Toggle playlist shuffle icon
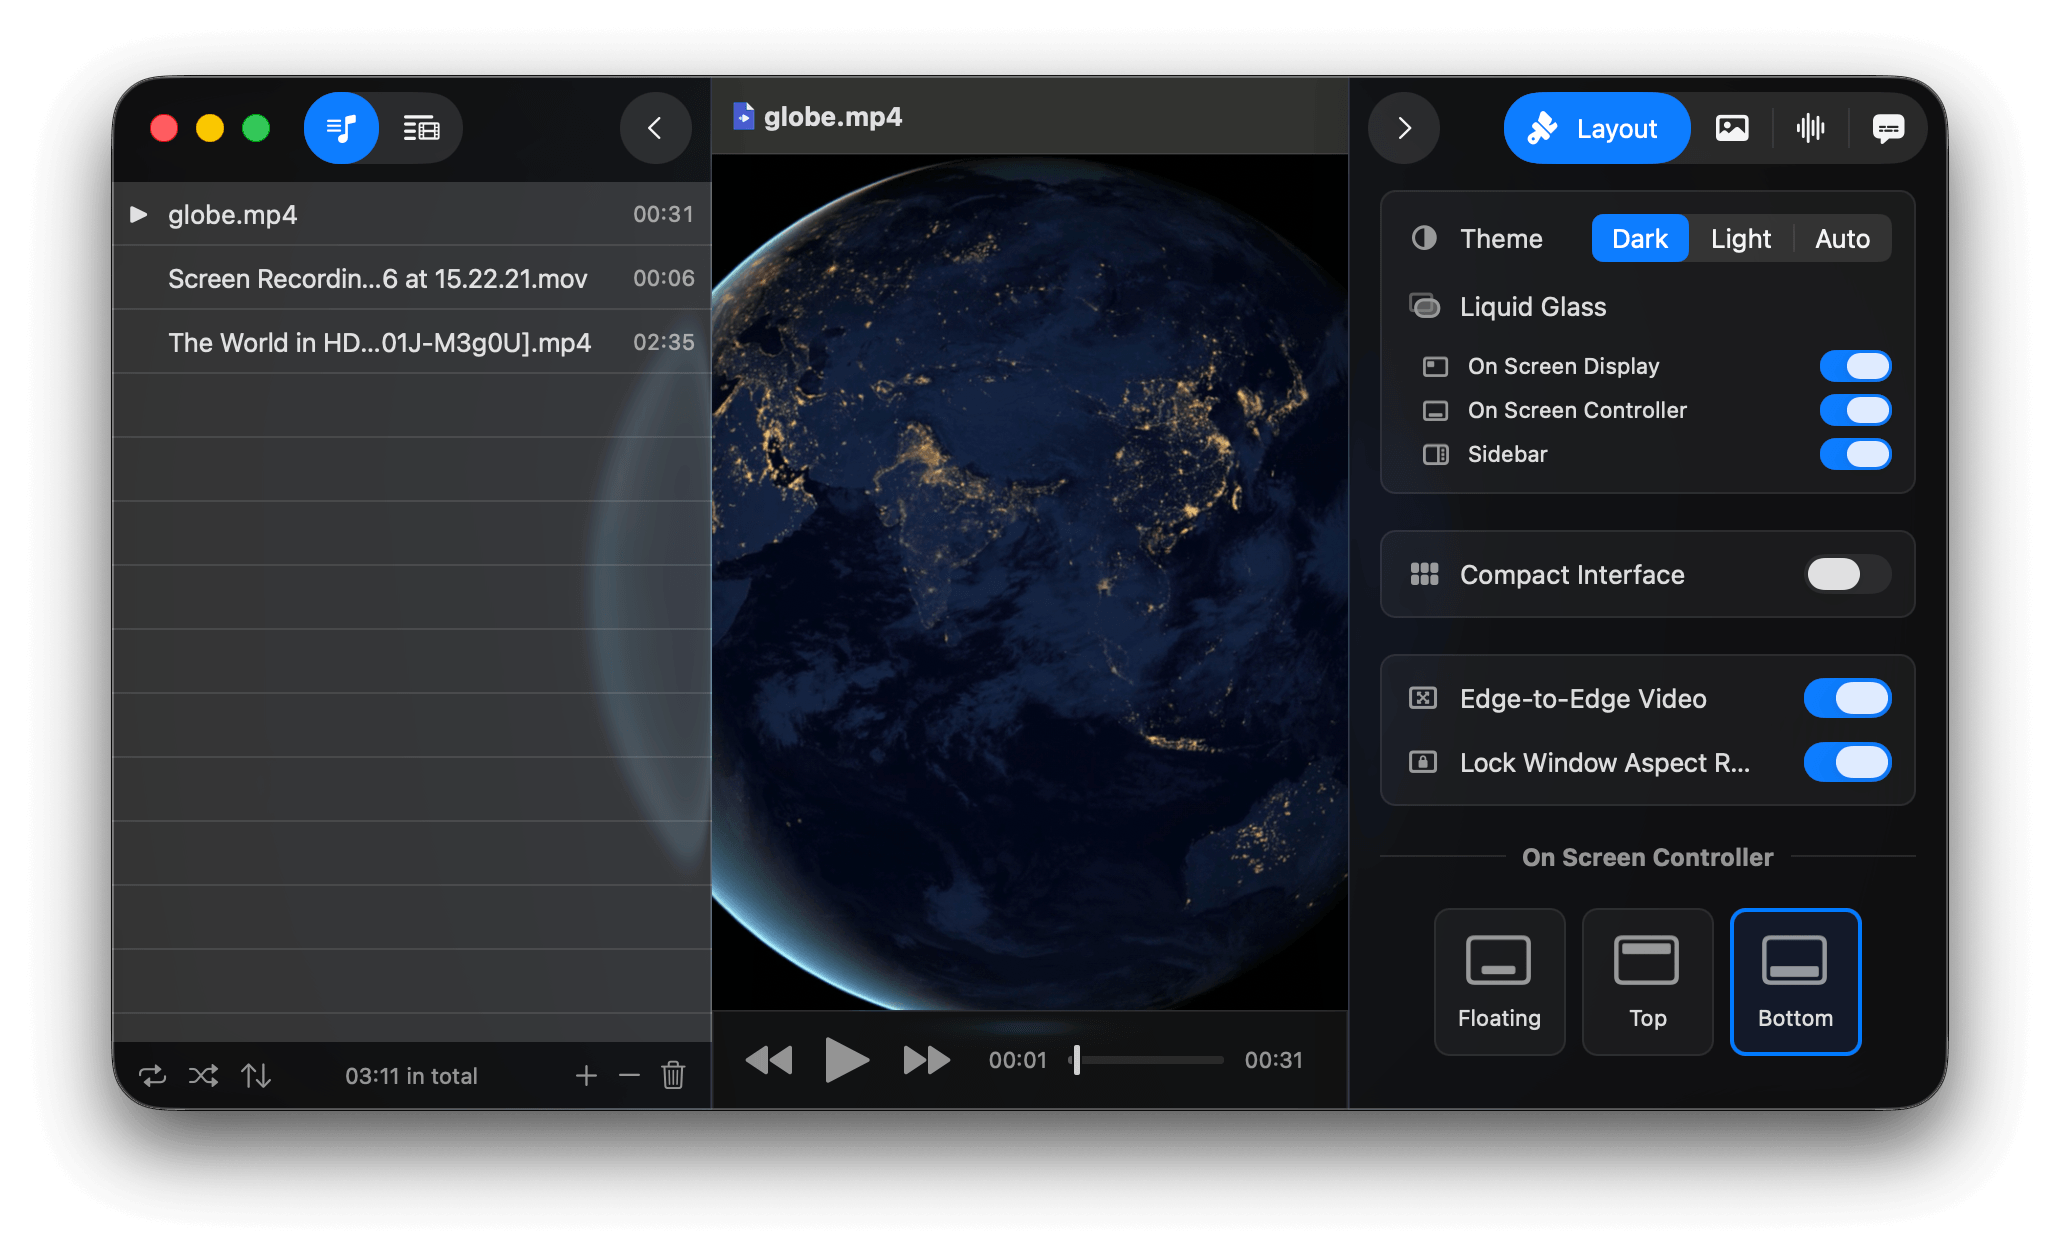This screenshot has height=1258, width=2060. (x=204, y=1076)
